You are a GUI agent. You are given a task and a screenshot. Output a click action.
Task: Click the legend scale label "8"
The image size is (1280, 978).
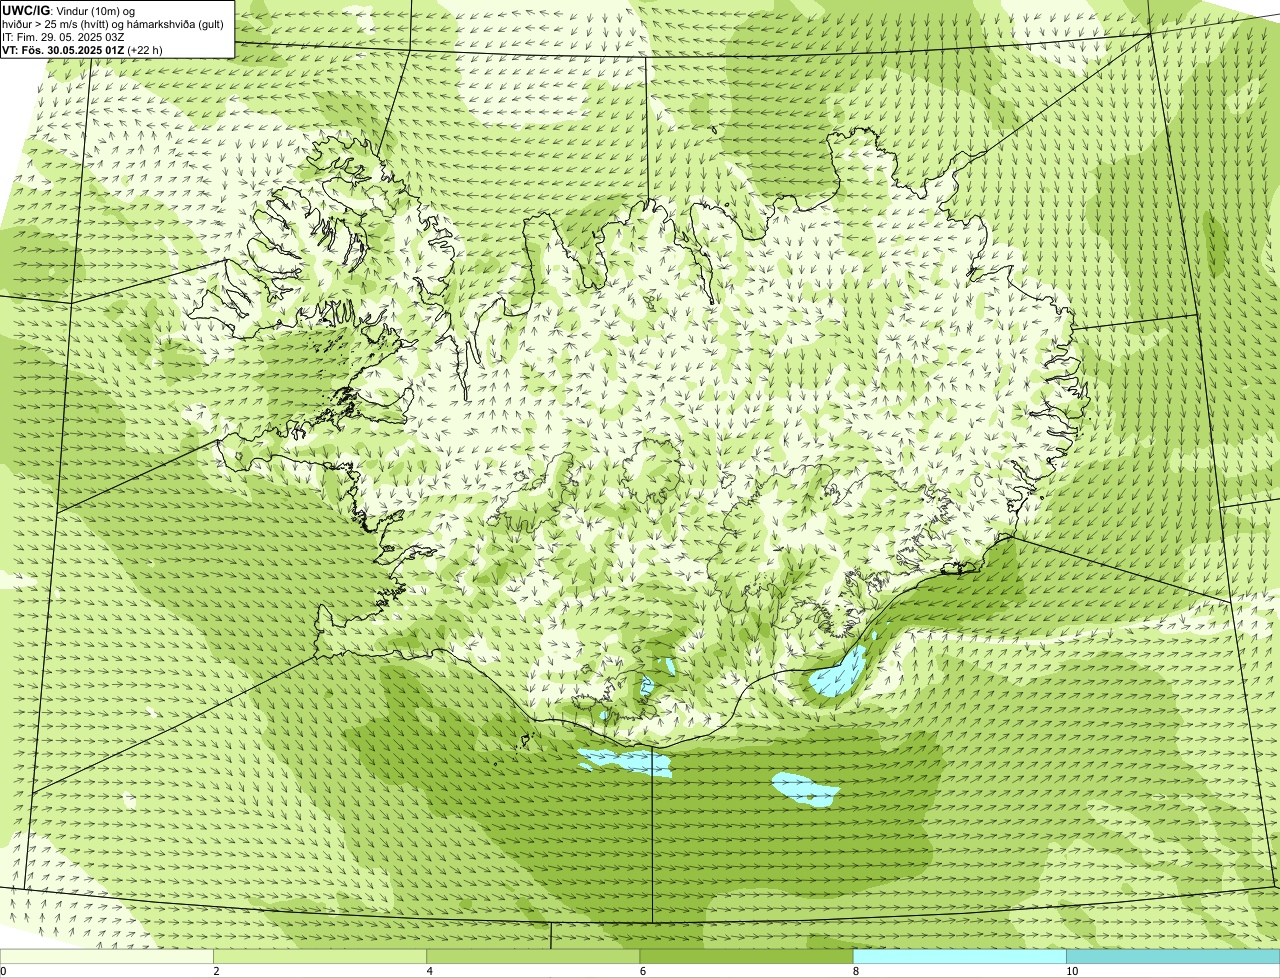click(x=856, y=971)
